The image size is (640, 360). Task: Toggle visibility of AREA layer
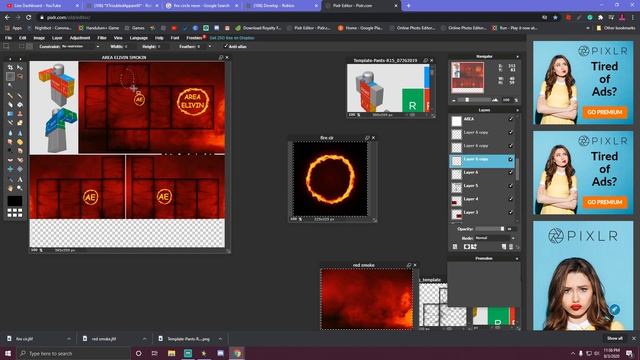[x=510, y=119]
